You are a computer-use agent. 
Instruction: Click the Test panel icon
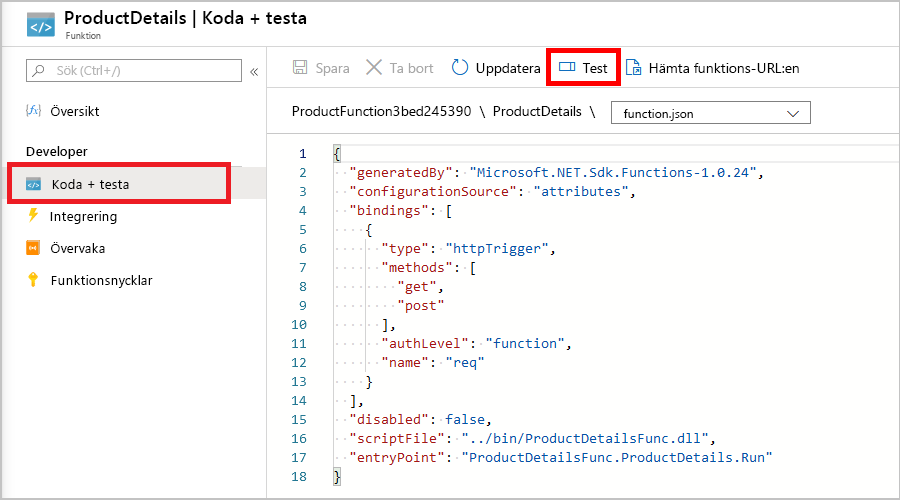point(567,67)
